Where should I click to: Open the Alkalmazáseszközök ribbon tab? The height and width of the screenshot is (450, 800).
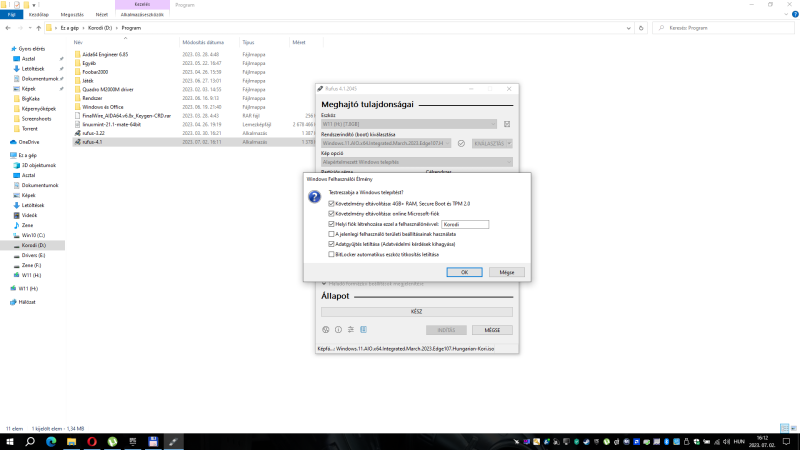click(x=142, y=15)
